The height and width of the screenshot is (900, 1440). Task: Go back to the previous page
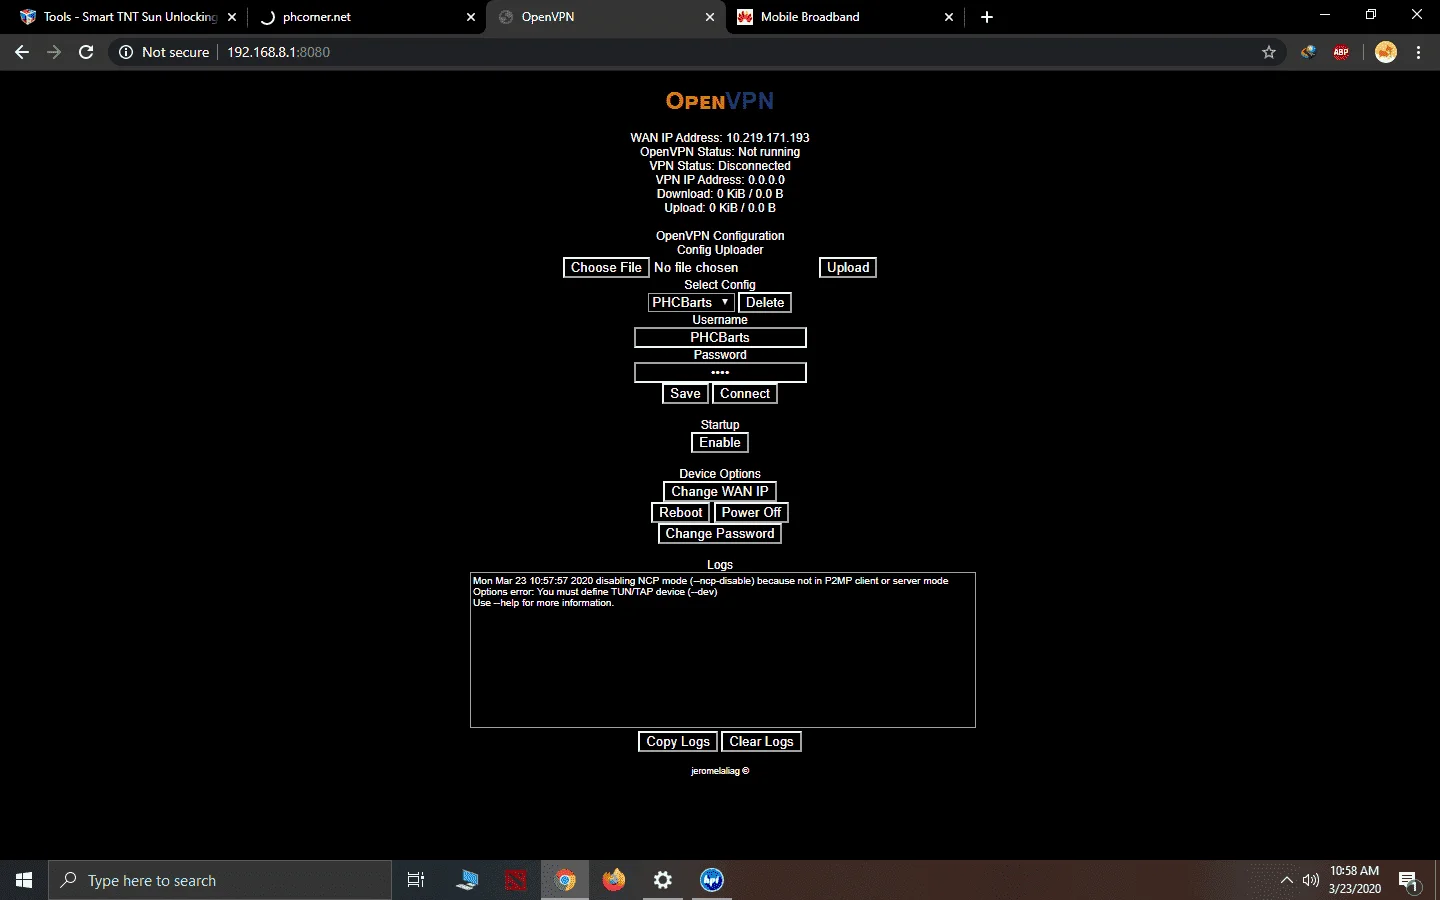[x=22, y=52]
